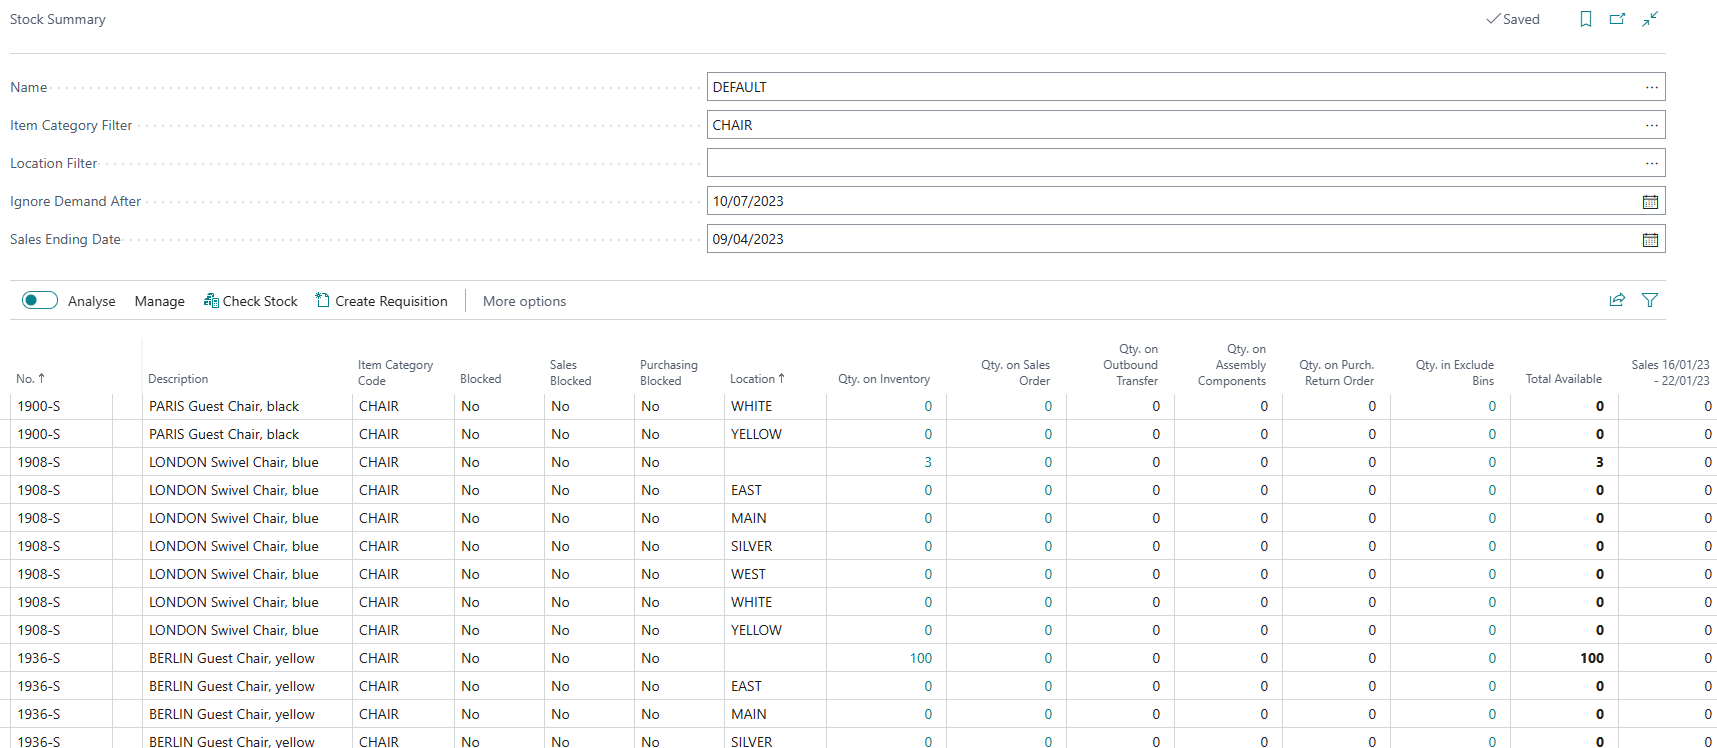Open the filter pane funnel icon
Viewport: 1717px width, 748px height.
point(1650,300)
